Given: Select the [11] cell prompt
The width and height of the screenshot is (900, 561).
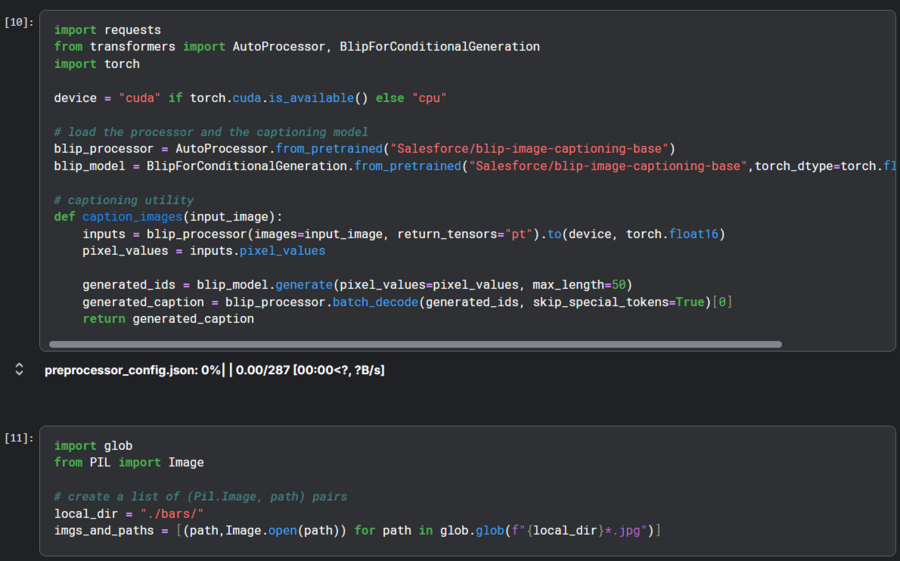Looking at the screenshot, I should coord(19,438).
